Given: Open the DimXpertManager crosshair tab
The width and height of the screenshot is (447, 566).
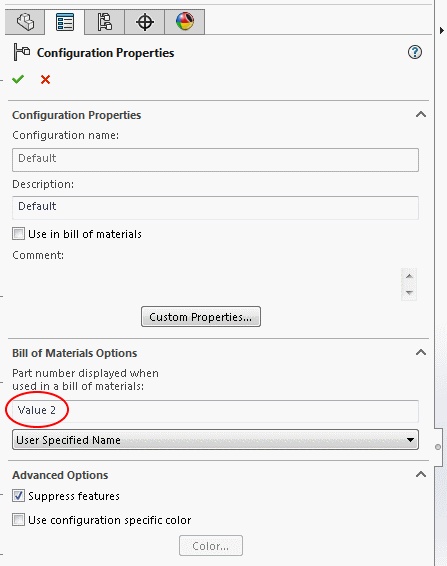Looking at the screenshot, I should tap(144, 22).
